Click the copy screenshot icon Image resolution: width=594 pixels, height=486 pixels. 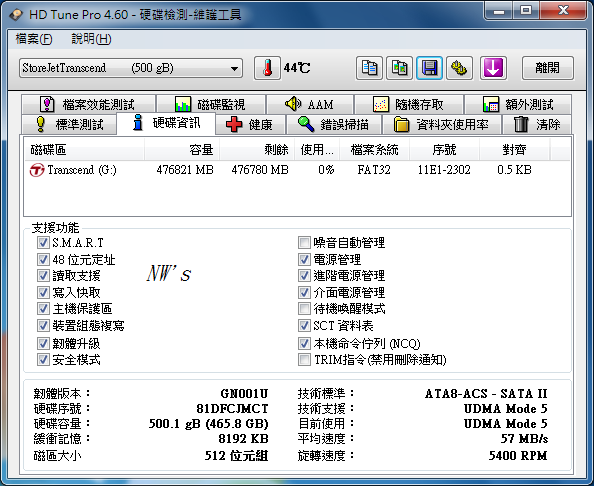point(399,68)
